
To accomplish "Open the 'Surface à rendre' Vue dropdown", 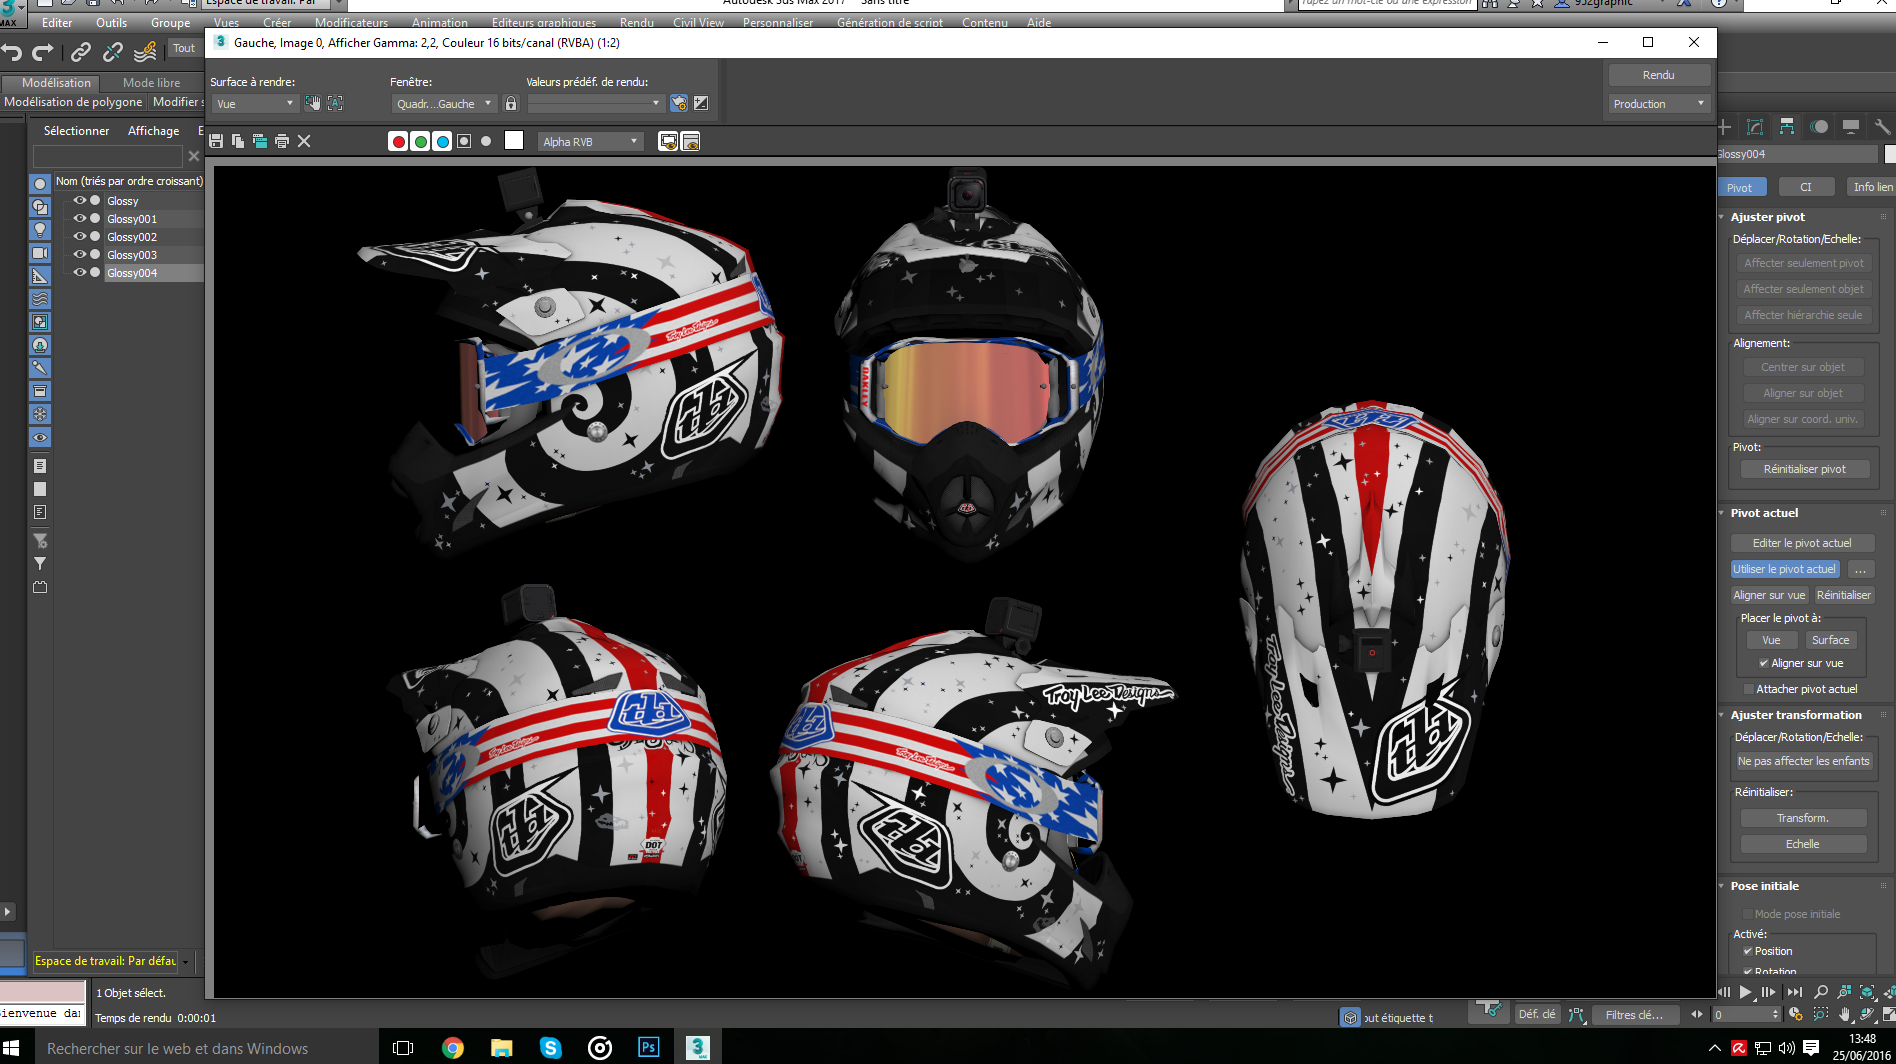I will pyautogui.click(x=255, y=103).
